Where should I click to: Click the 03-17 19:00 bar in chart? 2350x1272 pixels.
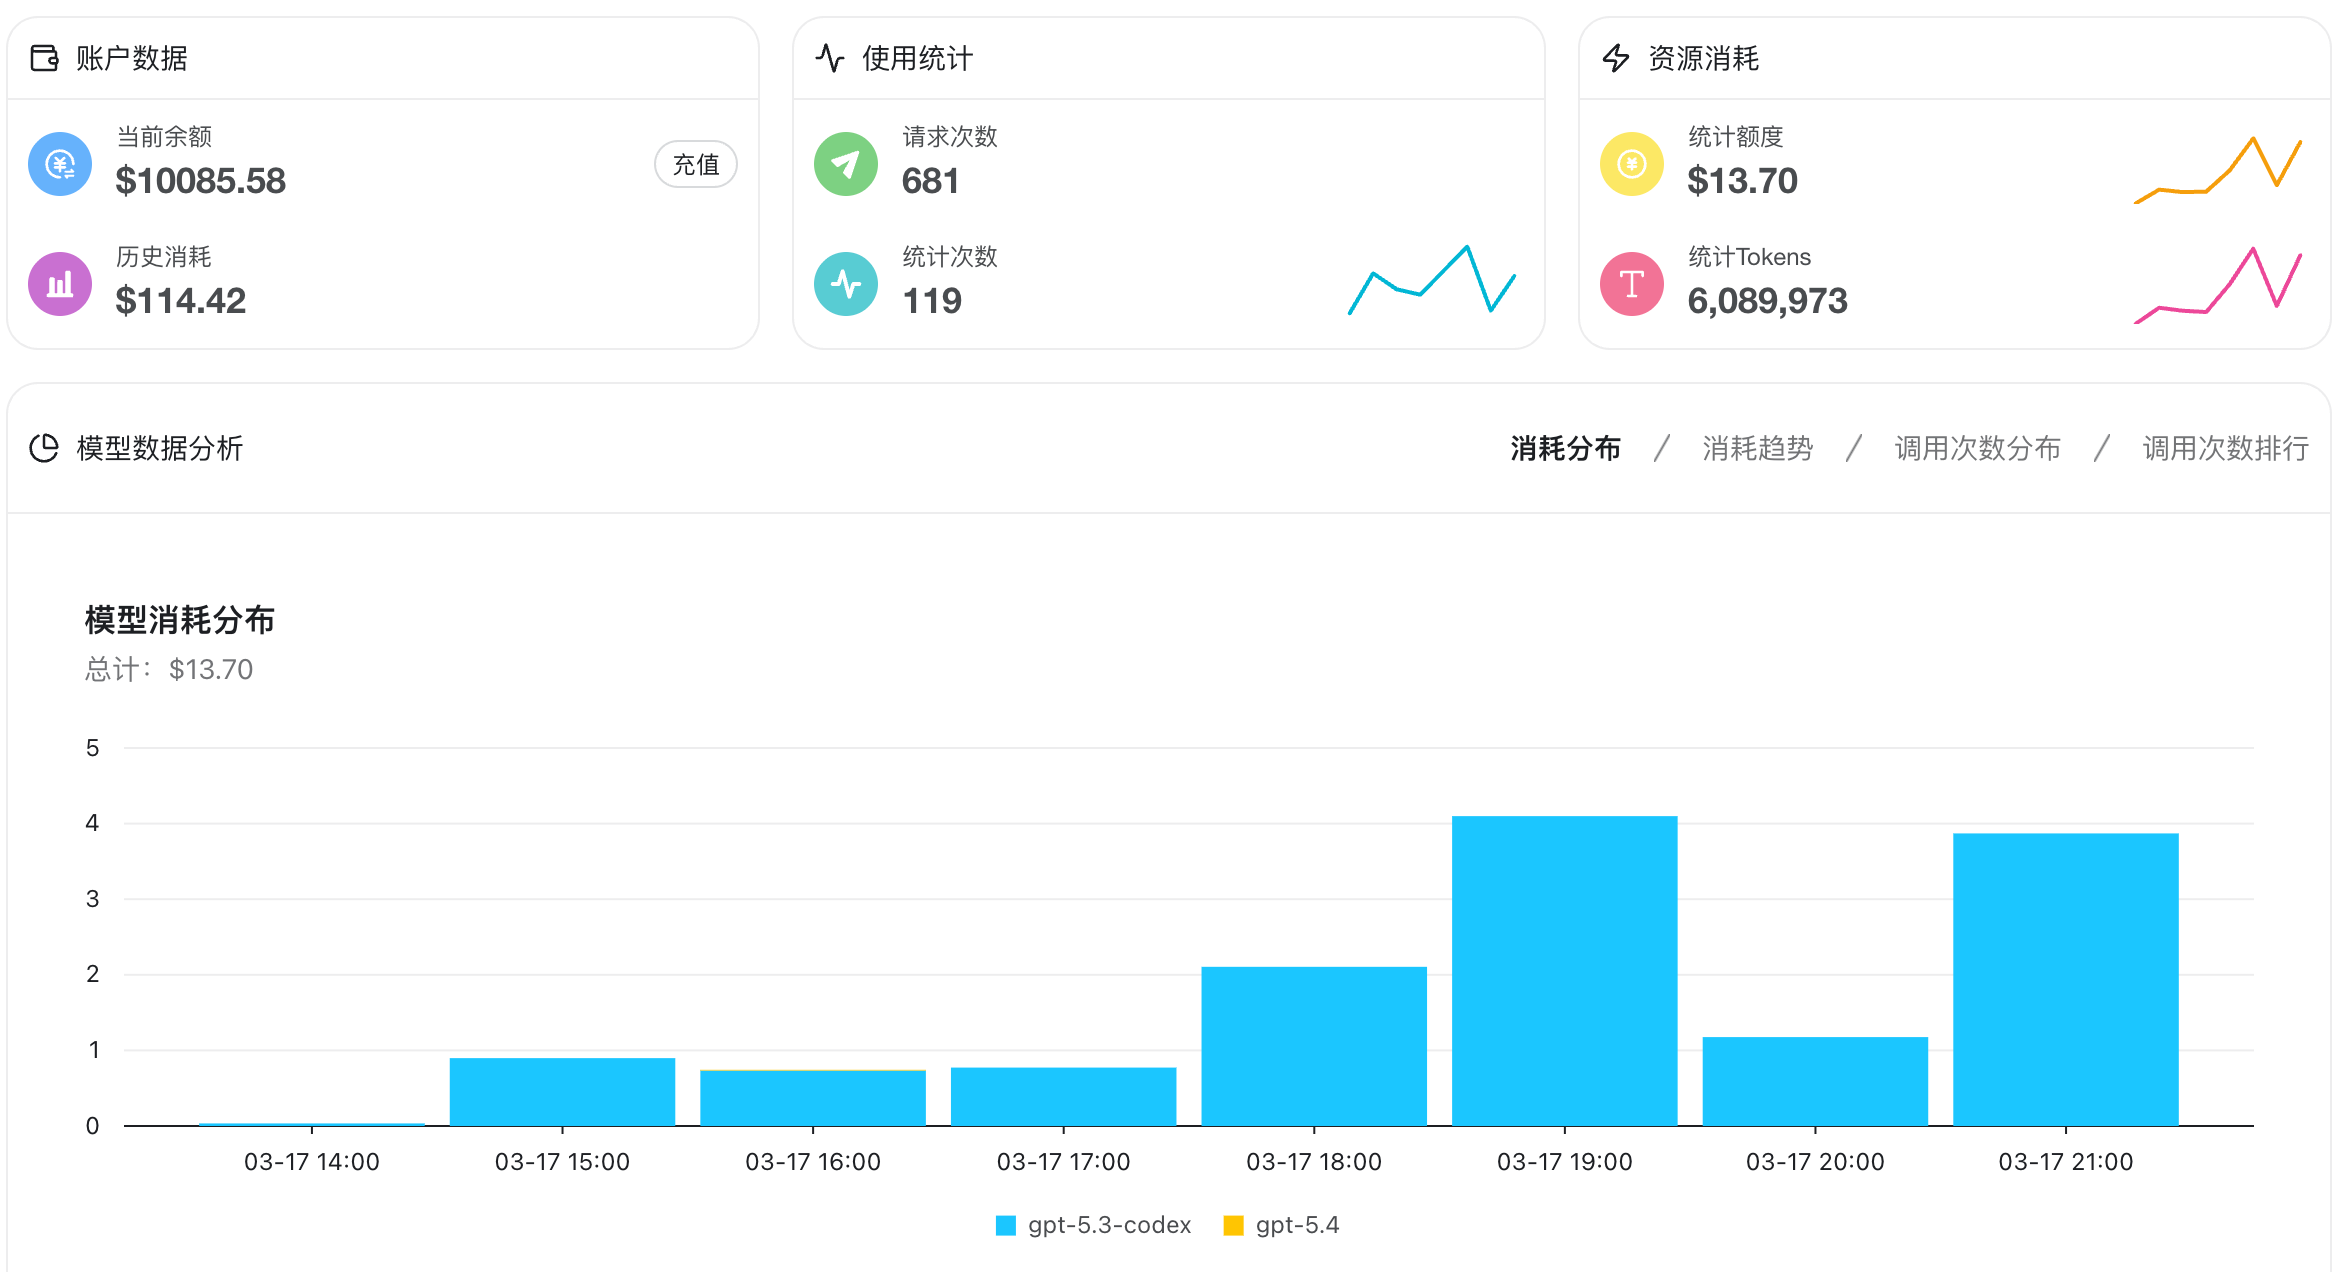pyautogui.click(x=1564, y=970)
